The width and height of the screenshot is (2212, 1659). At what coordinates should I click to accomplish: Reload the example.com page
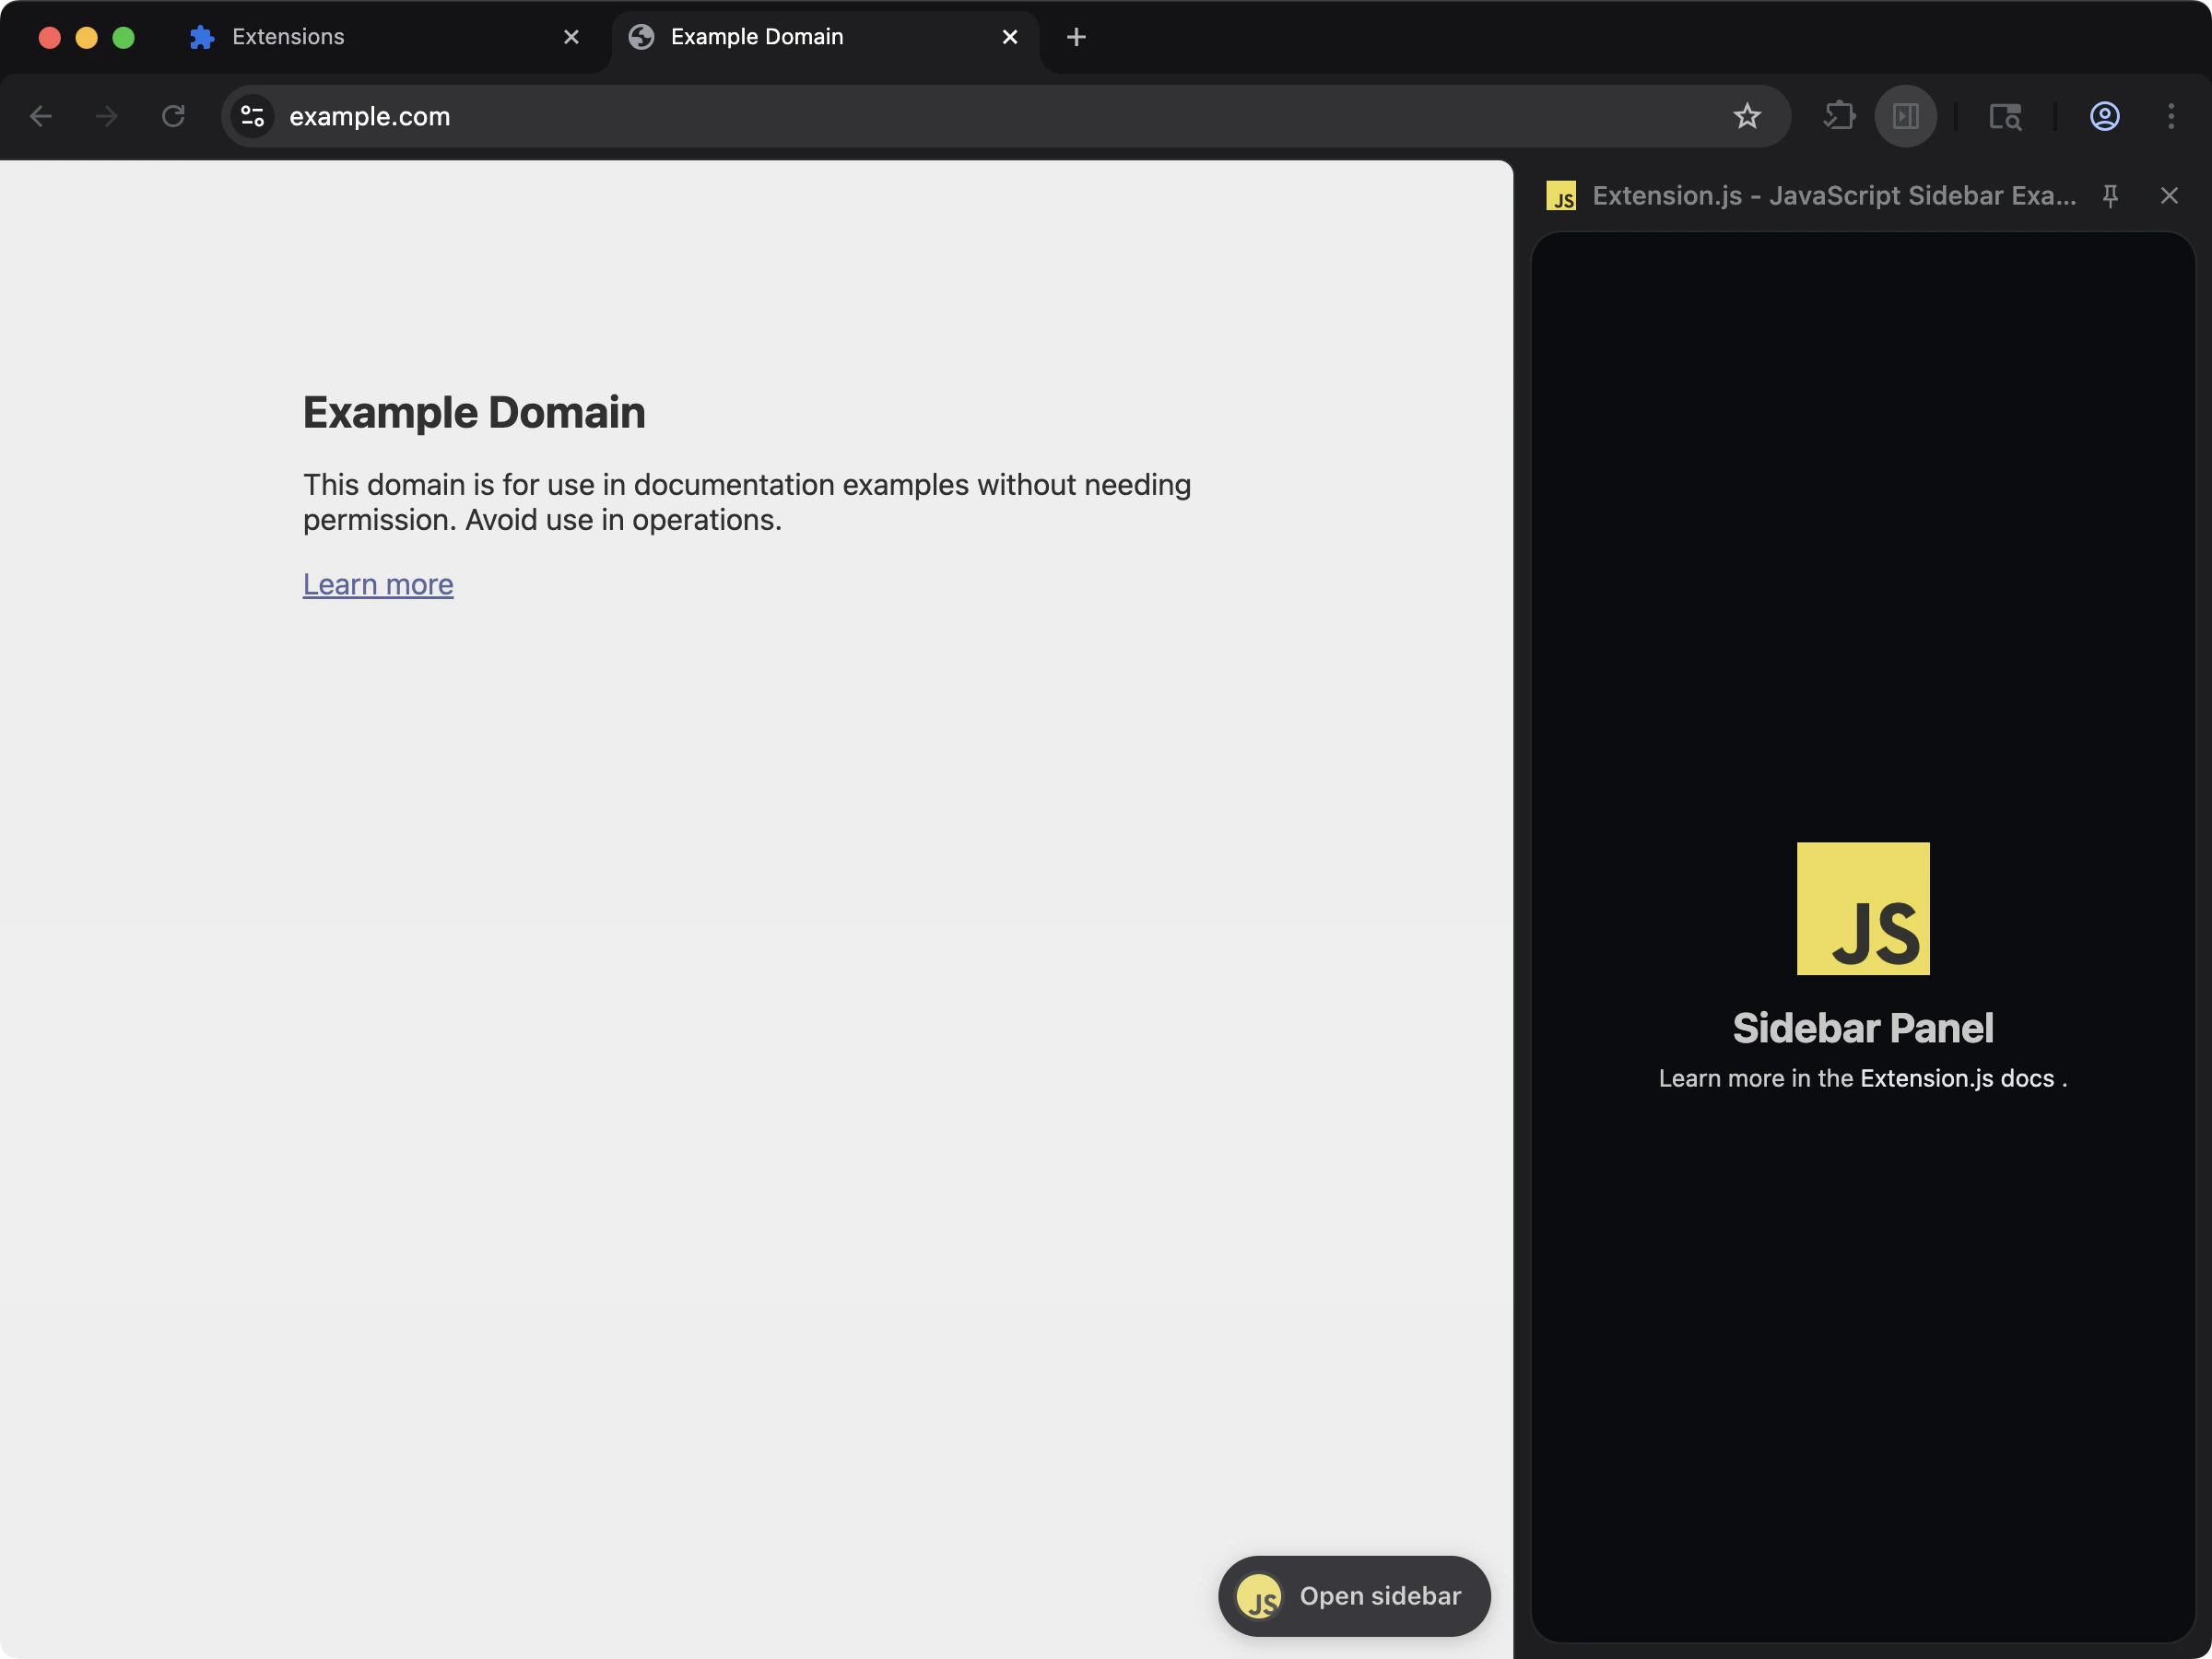[x=172, y=116]
